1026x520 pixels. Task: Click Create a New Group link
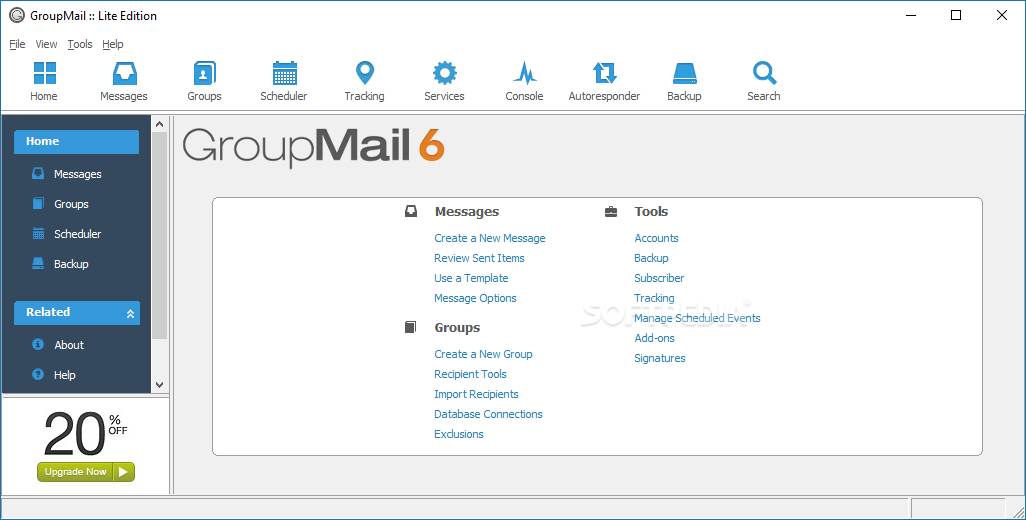(x=483, y=354)
